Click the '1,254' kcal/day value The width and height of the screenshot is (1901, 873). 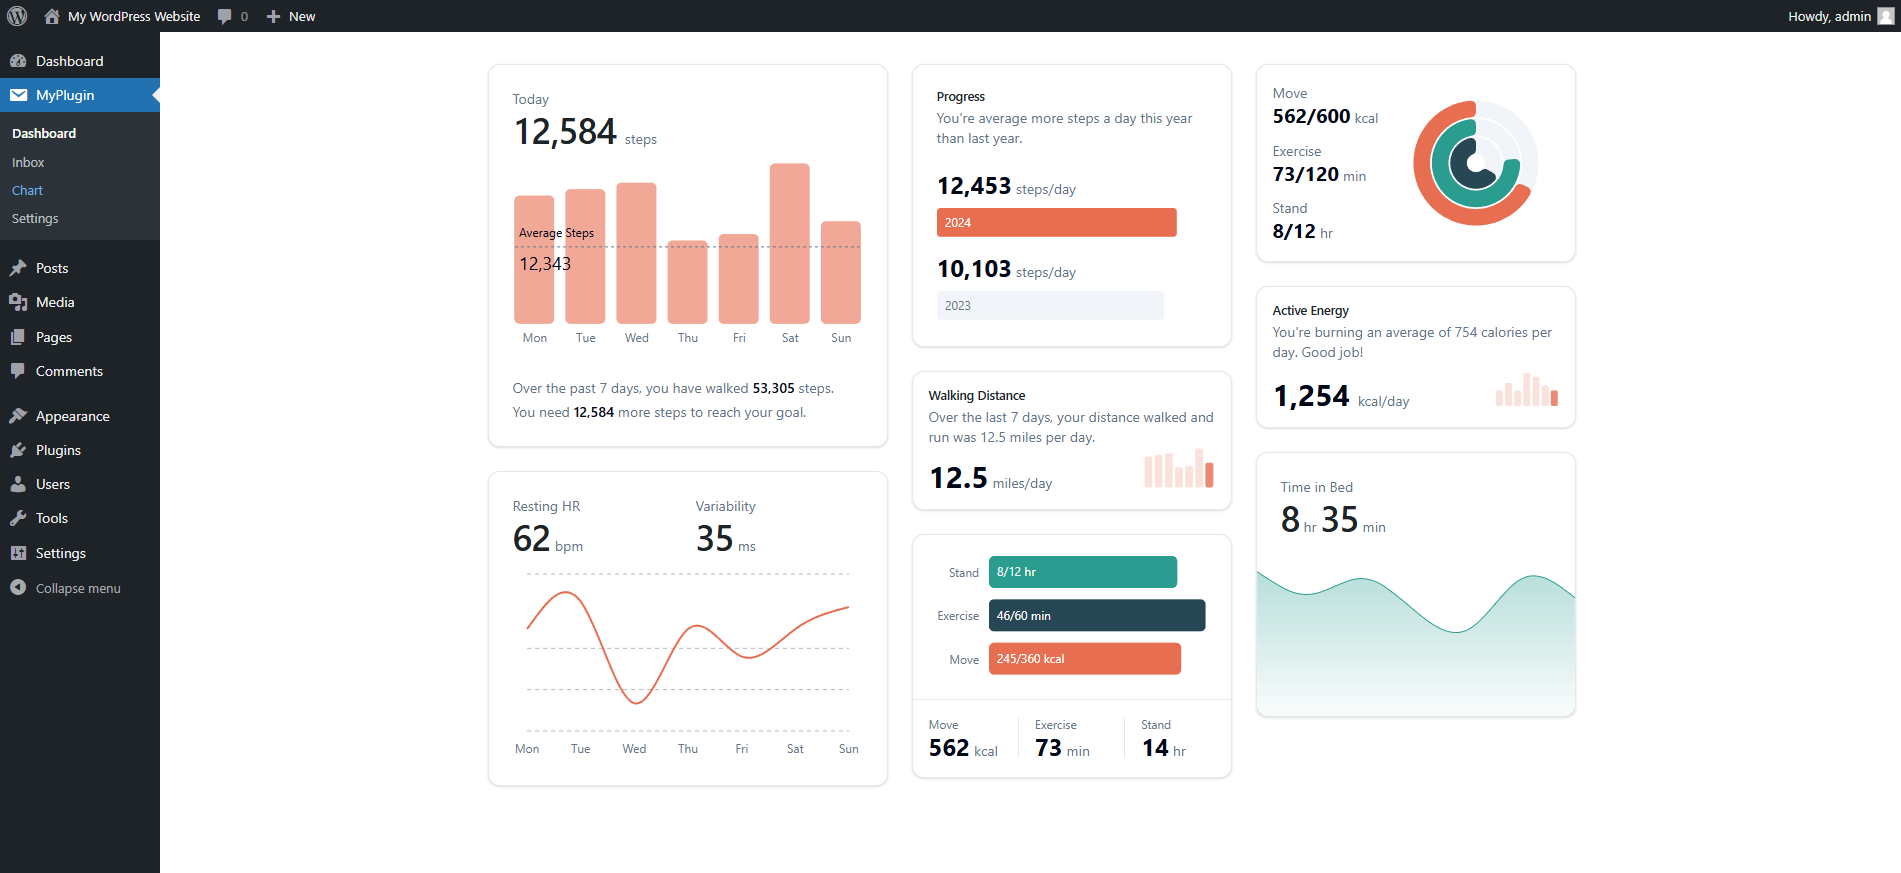coord(1311,396)
